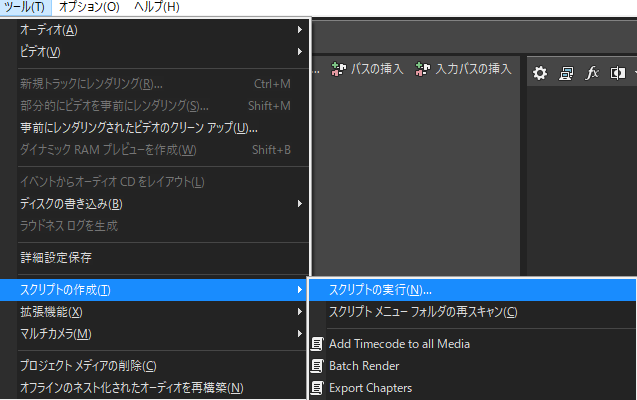Open the オプション(O) menu

pyautogui.click(x=89, y=7)
